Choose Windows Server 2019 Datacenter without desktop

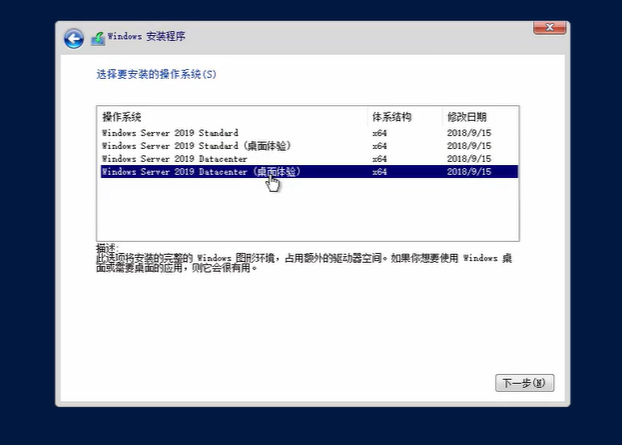click(x=174, y=158)
